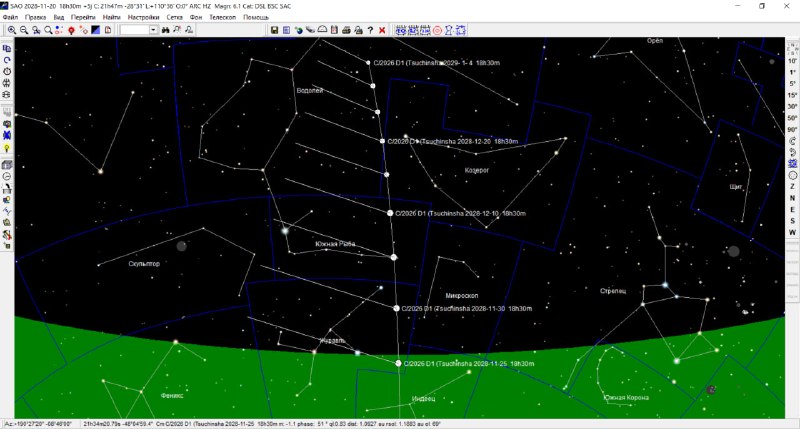
Task: Click the yellow light bulb icon
Action: [7, 148]
